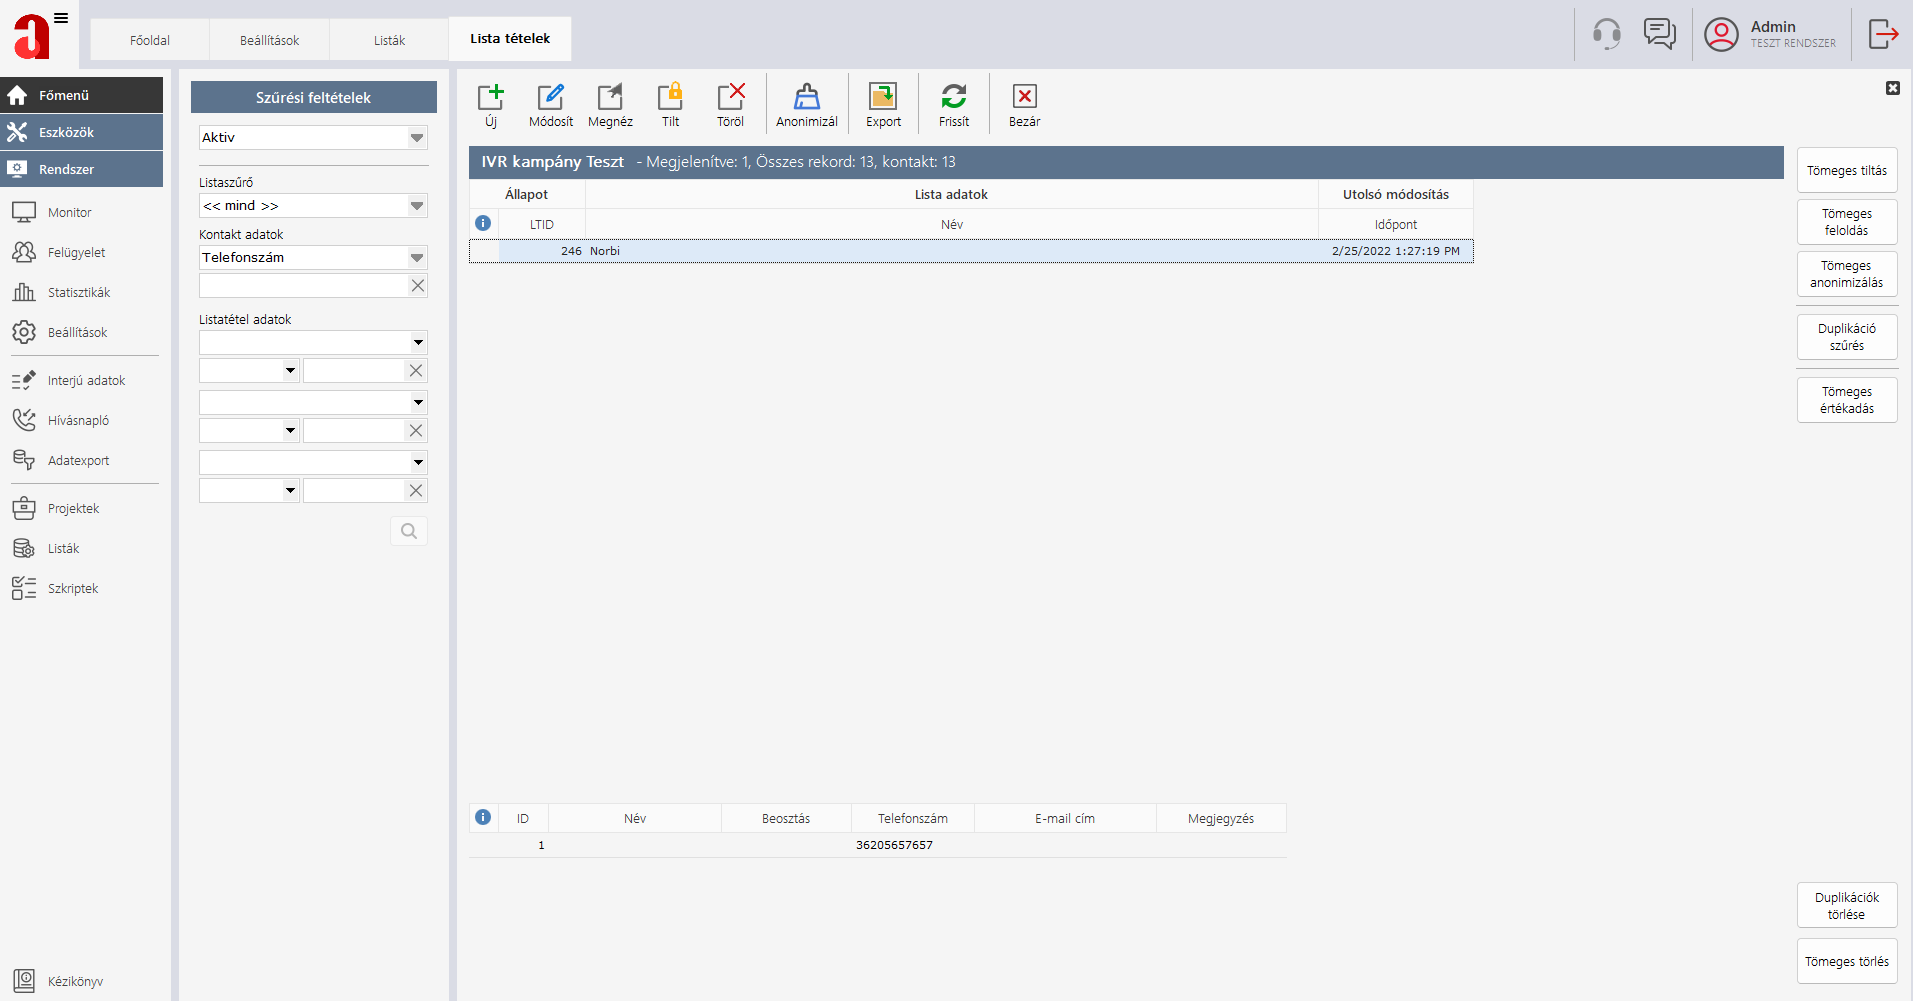Click the Tömeges tiltás button
Viewport: 1913px width, 1001px height.
click(x=1846, y=171)
